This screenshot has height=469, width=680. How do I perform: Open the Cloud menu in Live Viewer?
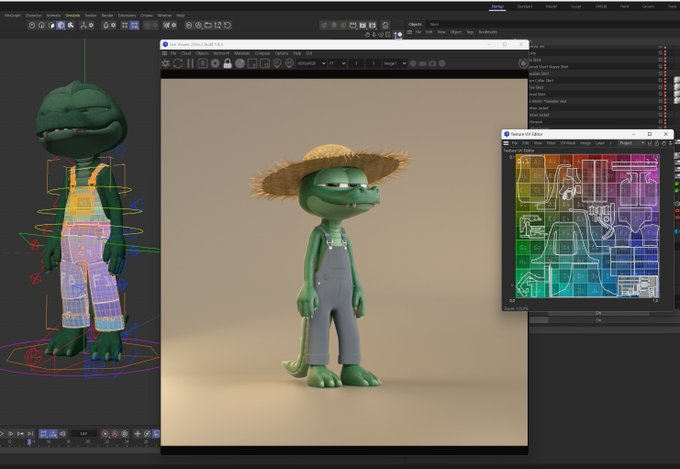pyautogui.click(x=186, y=53)
